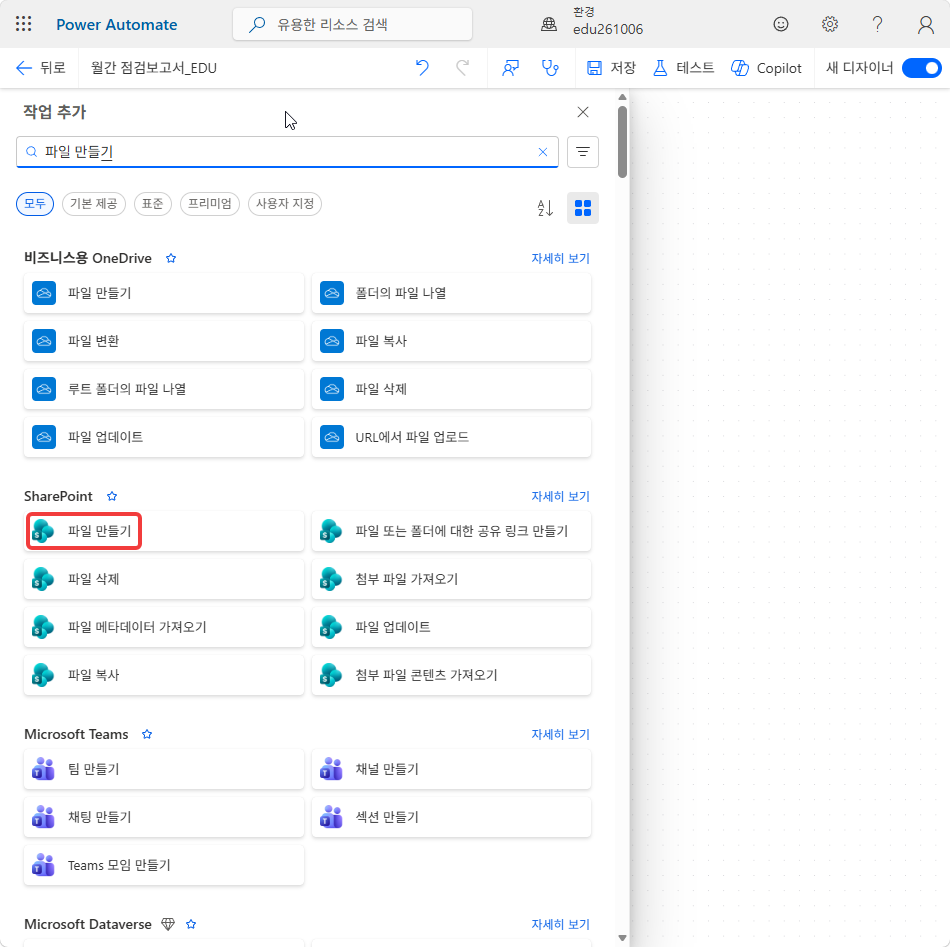Focus the useful resources search box
The height and width of the screenshot is (947, 950).
(x=352, y=24)
